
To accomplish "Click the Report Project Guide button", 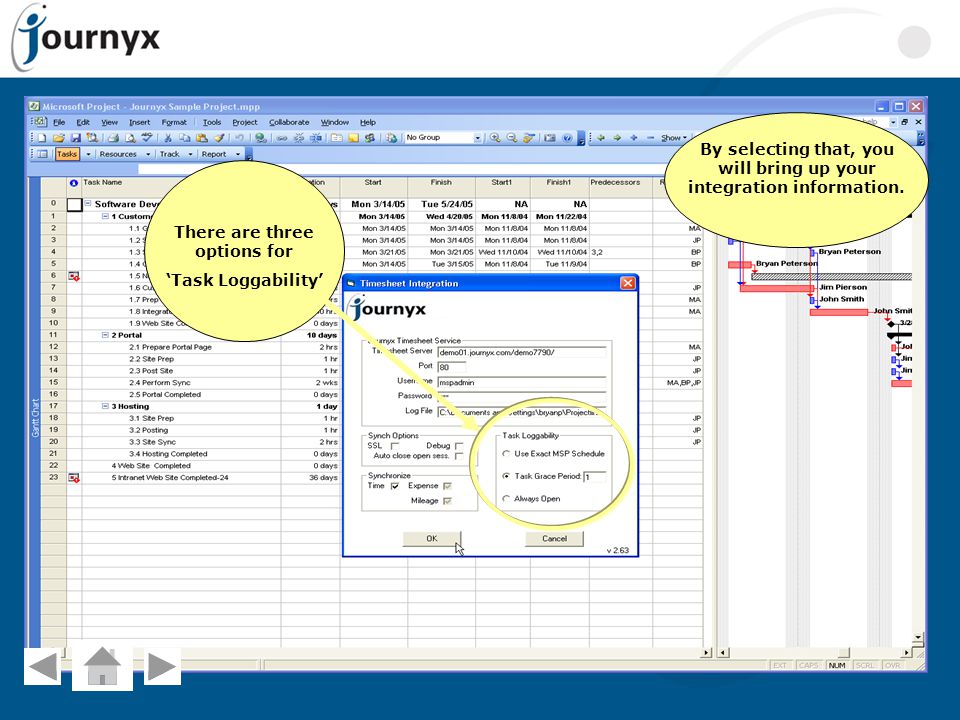I will pyautogui.click(x=214, y=154).
